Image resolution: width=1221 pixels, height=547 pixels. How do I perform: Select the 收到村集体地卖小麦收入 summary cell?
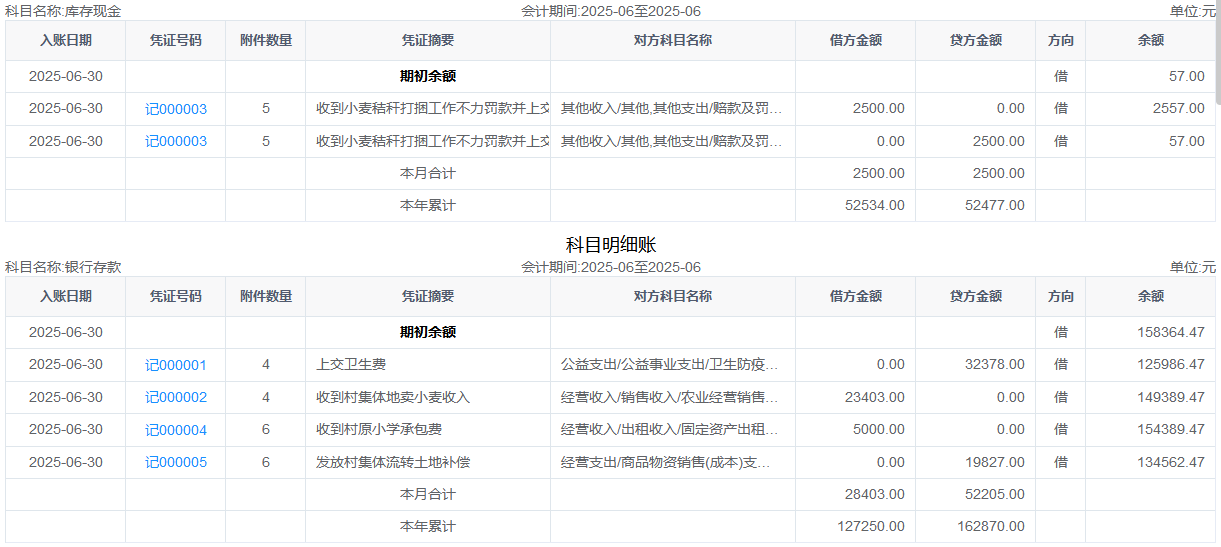click(393, 397)
